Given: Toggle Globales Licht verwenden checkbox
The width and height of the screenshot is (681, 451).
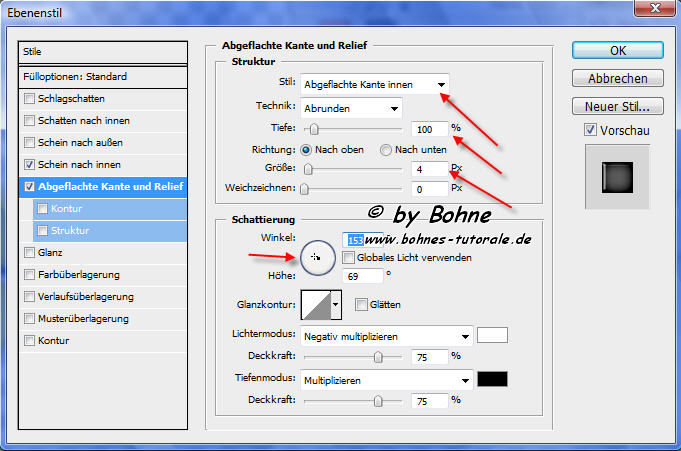Looking at the screenshot, I should point(348,257).
